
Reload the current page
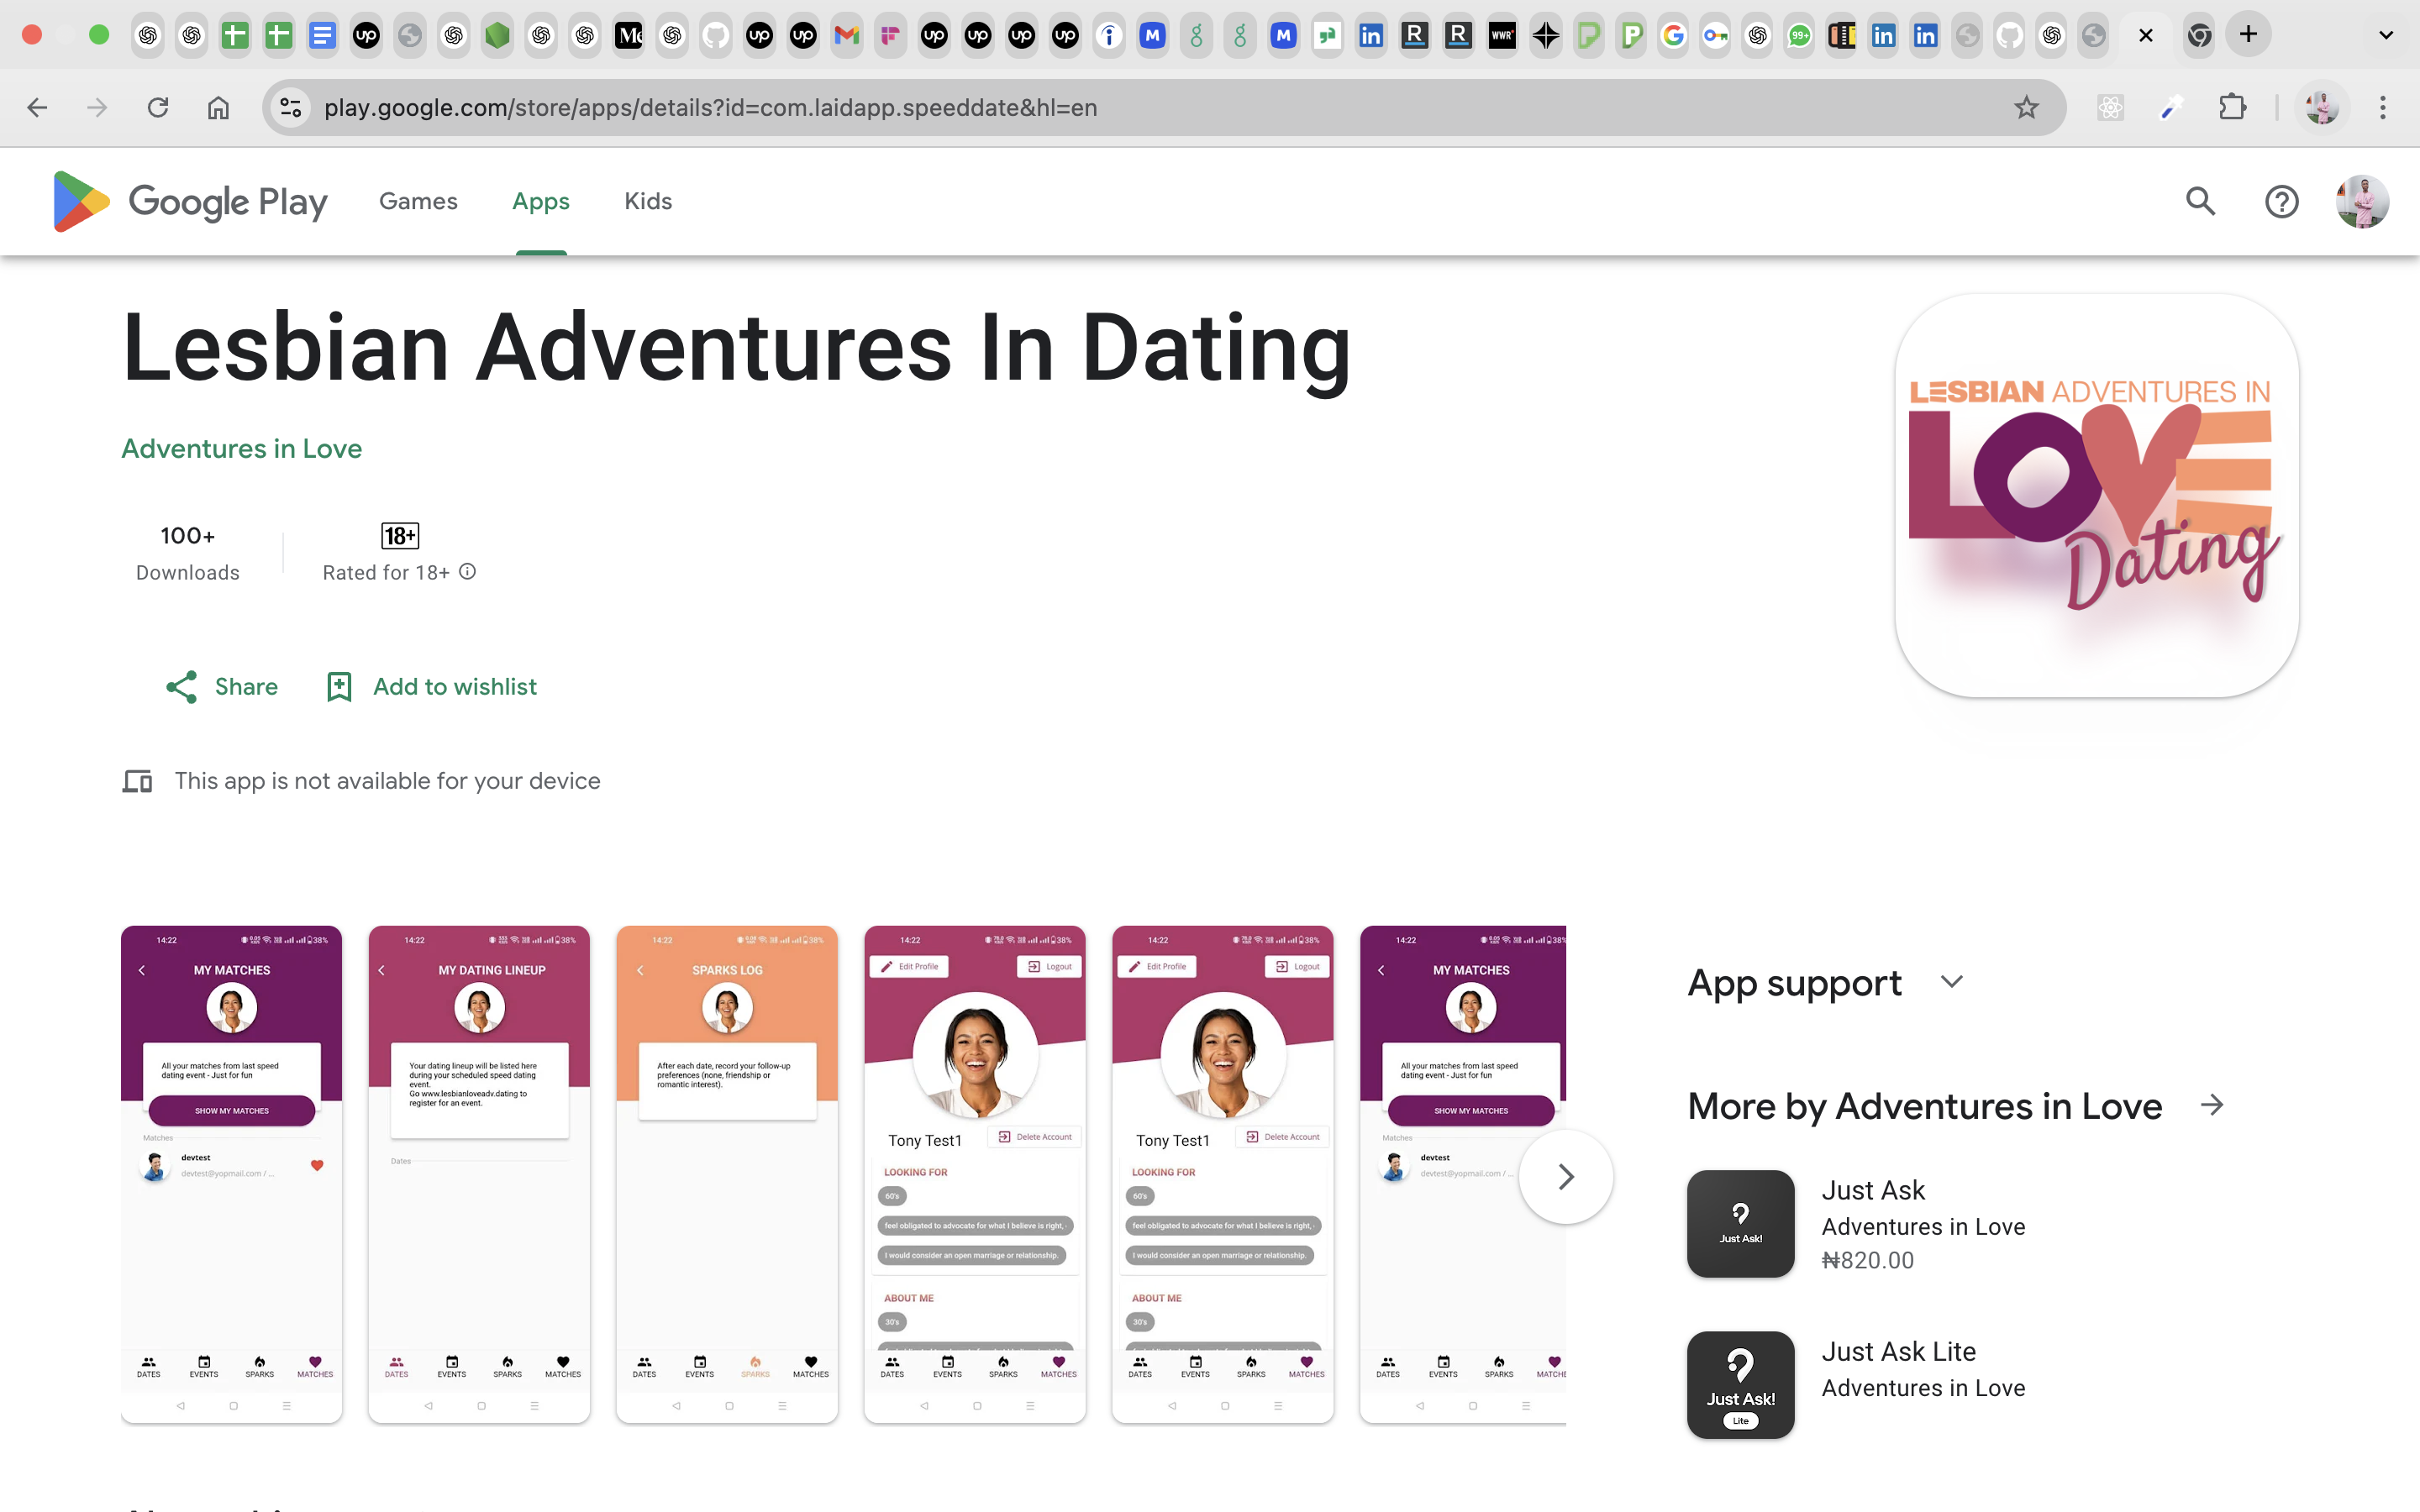[x=158, y=107]
